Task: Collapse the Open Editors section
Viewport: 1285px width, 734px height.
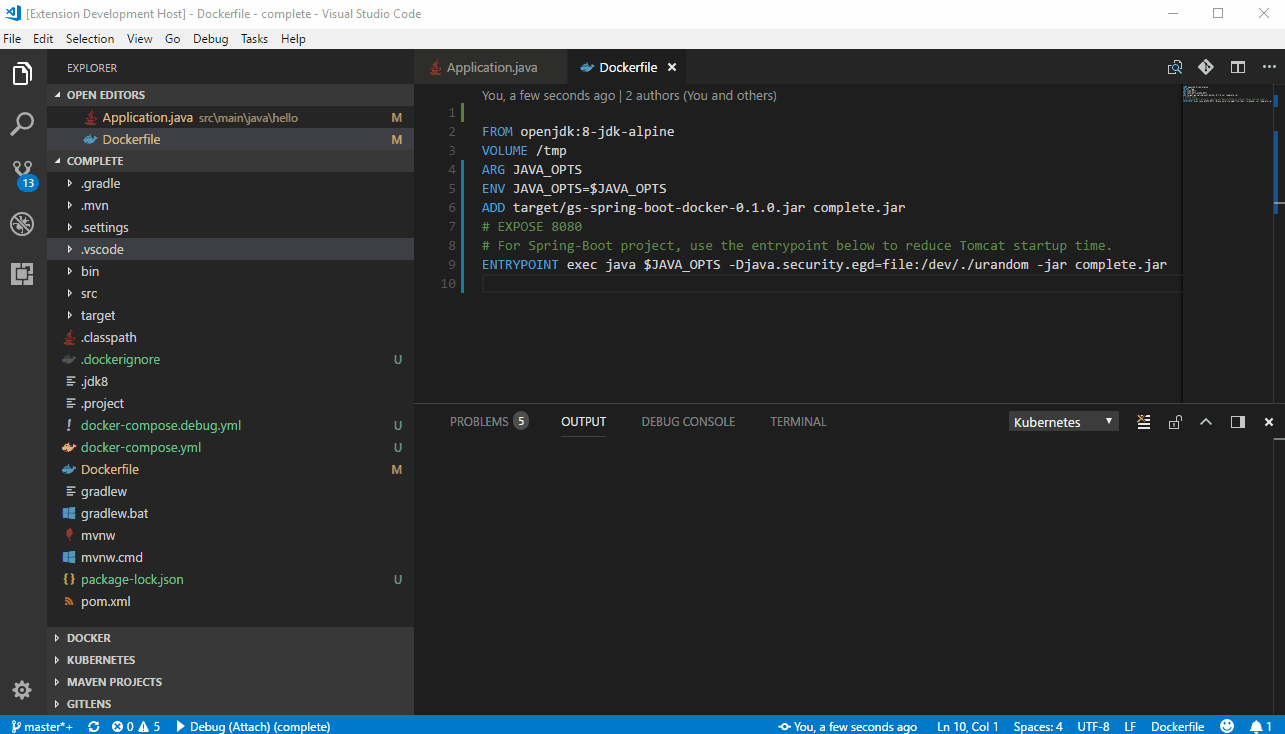Action: pyautogui.click(x=230, y=95)
